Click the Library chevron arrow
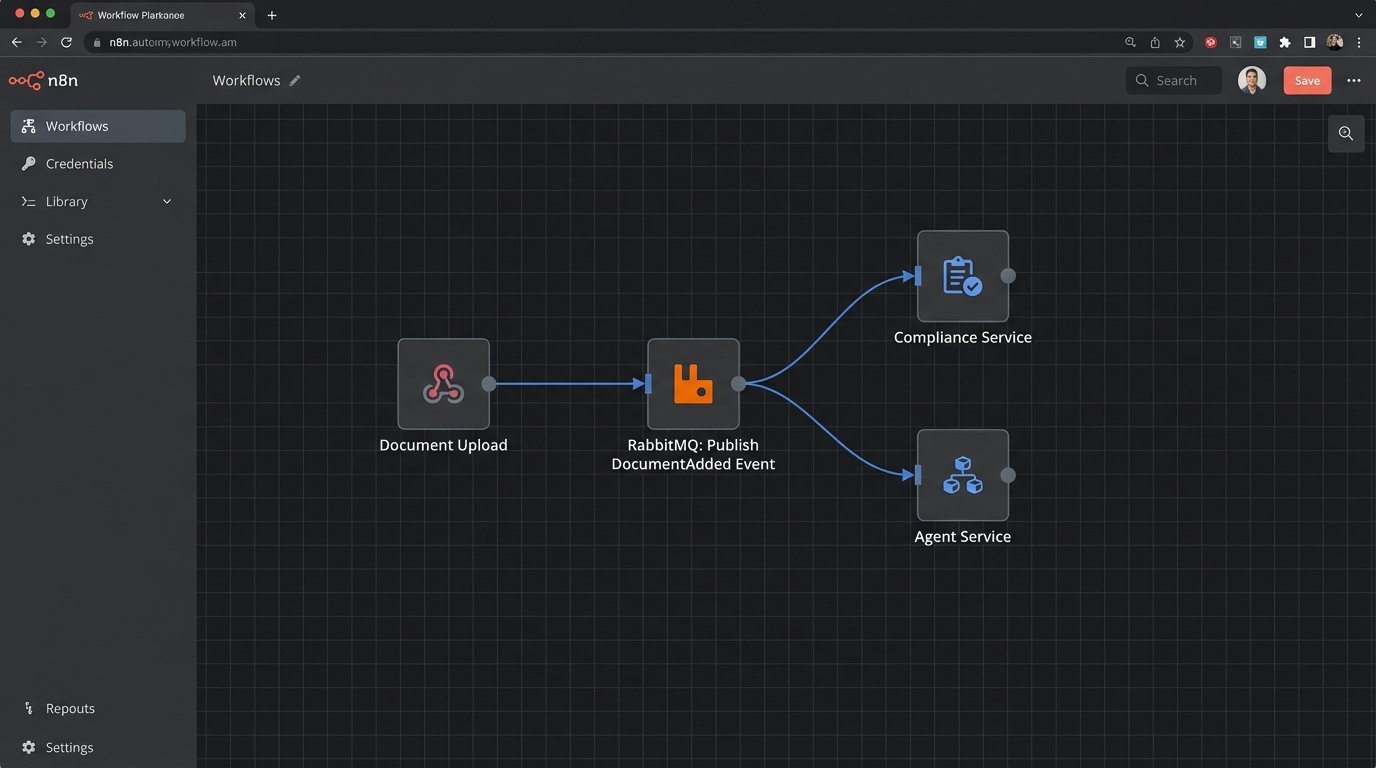Image resolution: width=1376 pixels, height=768 pixels. point(167,202)
